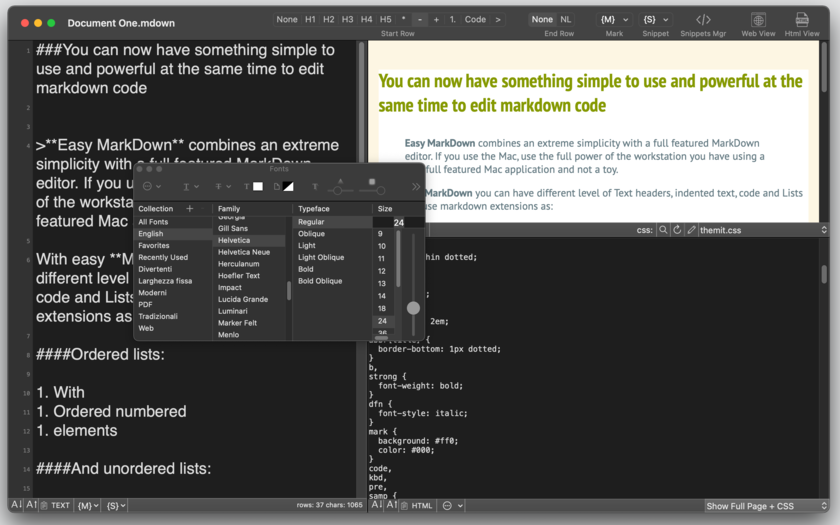Click the font size input field showing 24
The width and height of the screenshot is (840, 525).
(x=398, y=222)
